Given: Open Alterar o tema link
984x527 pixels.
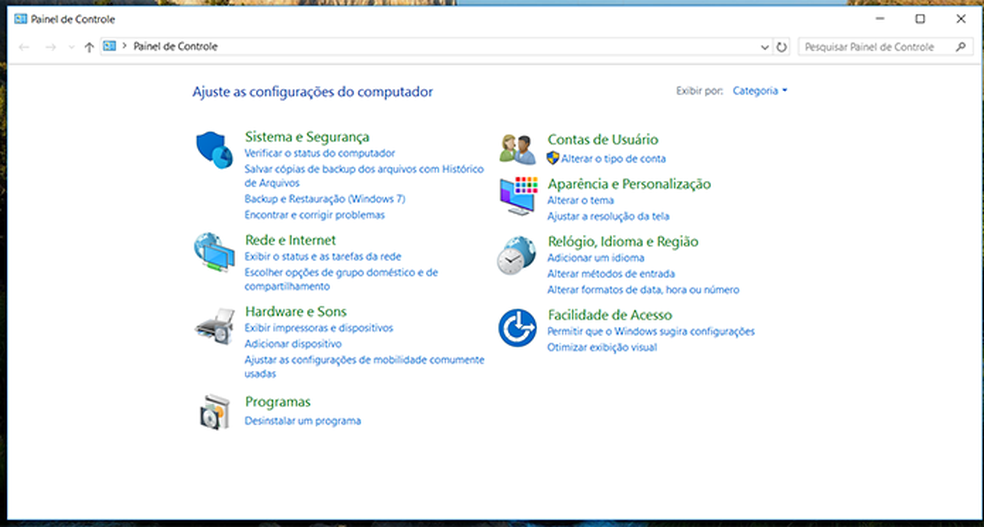Looking at the screenshot, I should [580, 200].
